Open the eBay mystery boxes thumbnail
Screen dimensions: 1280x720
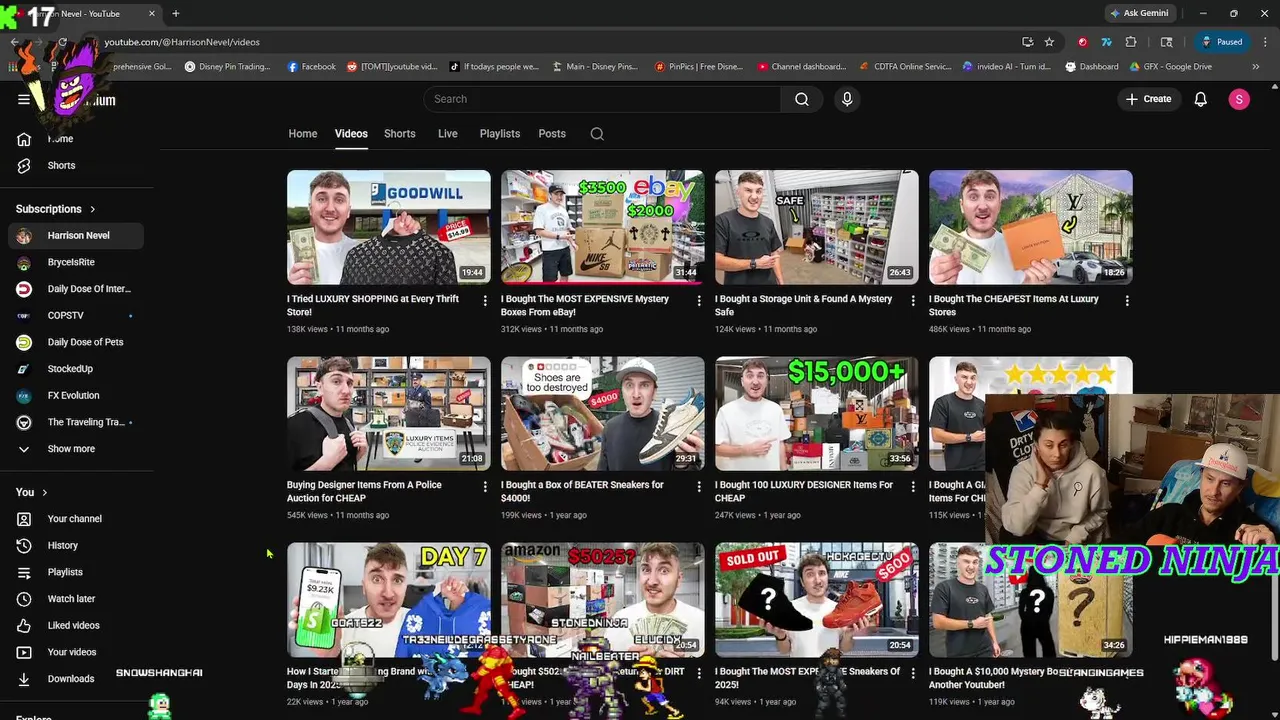coord(603,227)
